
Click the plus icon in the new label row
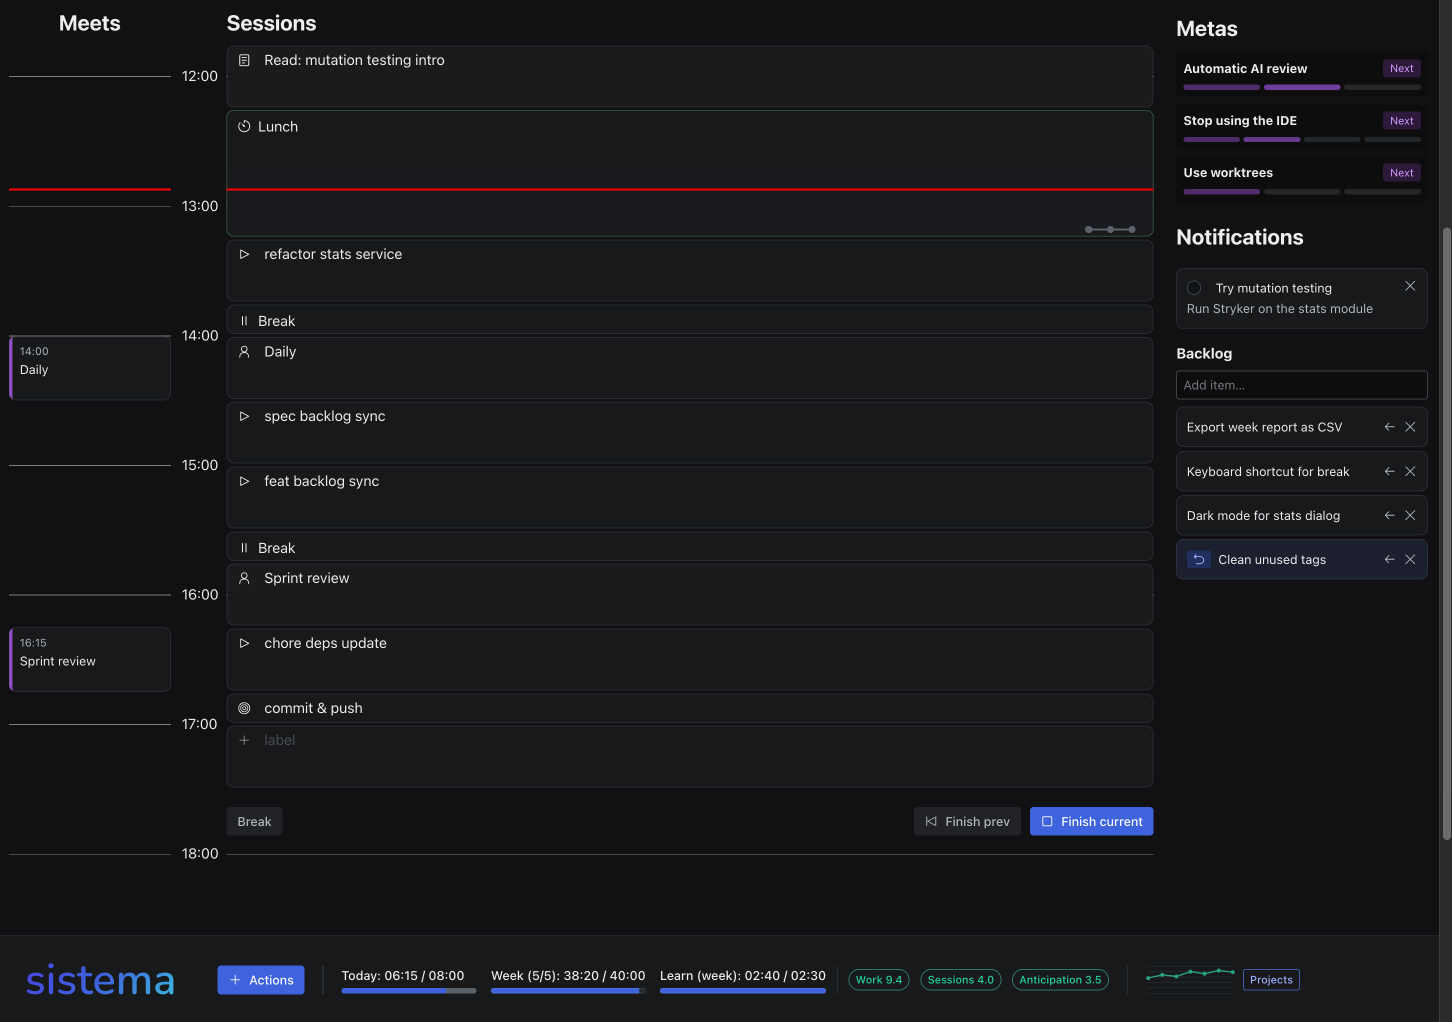244,741
